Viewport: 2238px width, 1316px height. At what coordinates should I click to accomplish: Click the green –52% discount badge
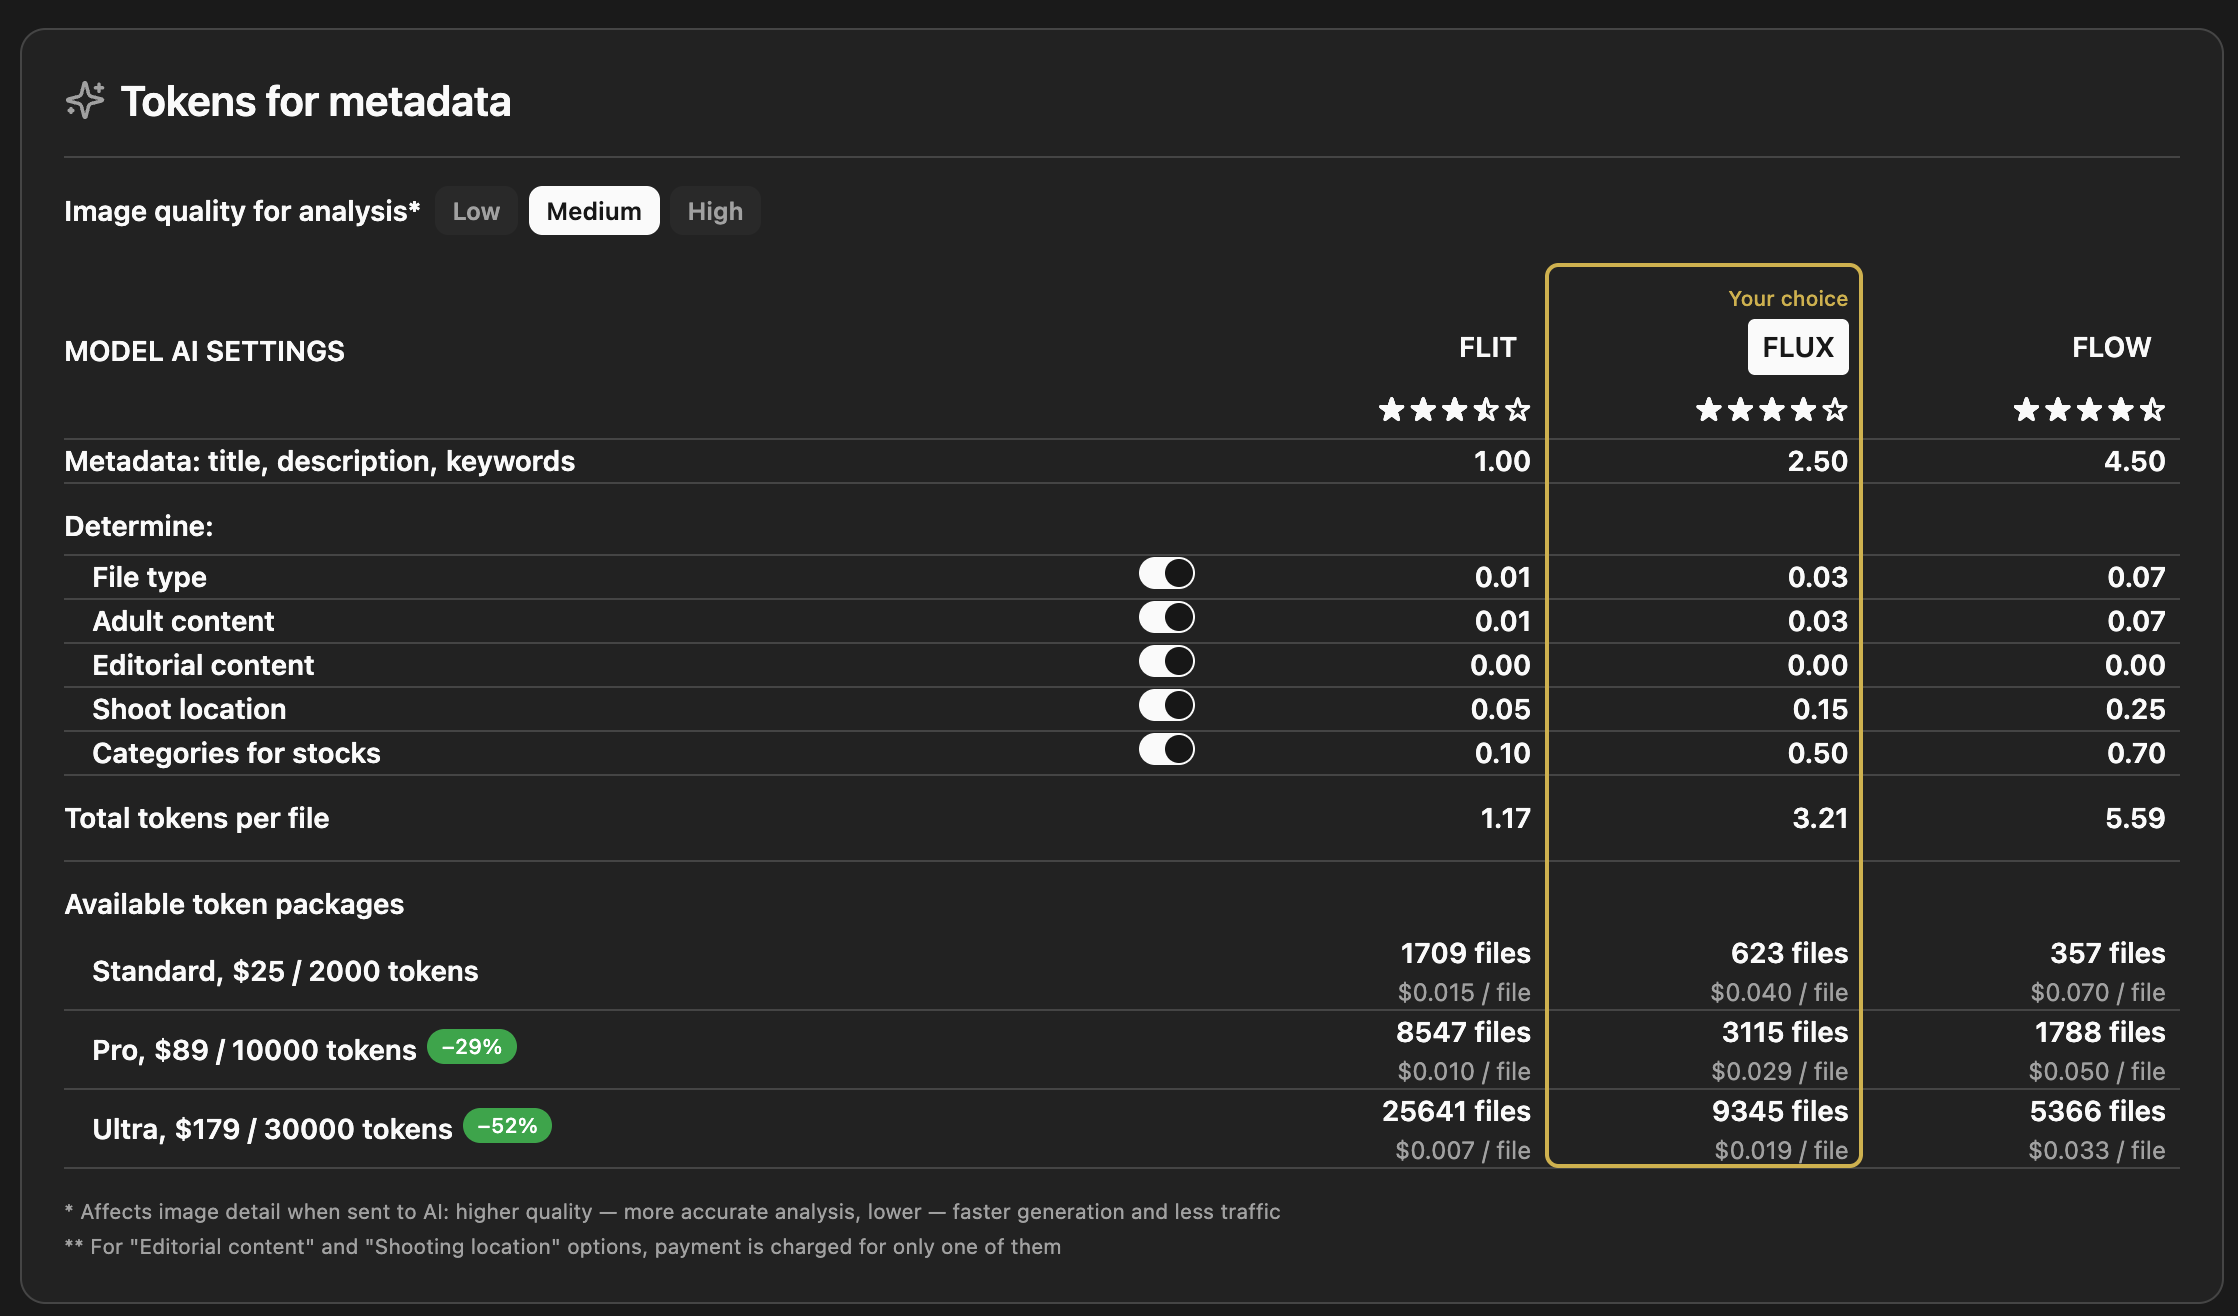[507, 1126]
